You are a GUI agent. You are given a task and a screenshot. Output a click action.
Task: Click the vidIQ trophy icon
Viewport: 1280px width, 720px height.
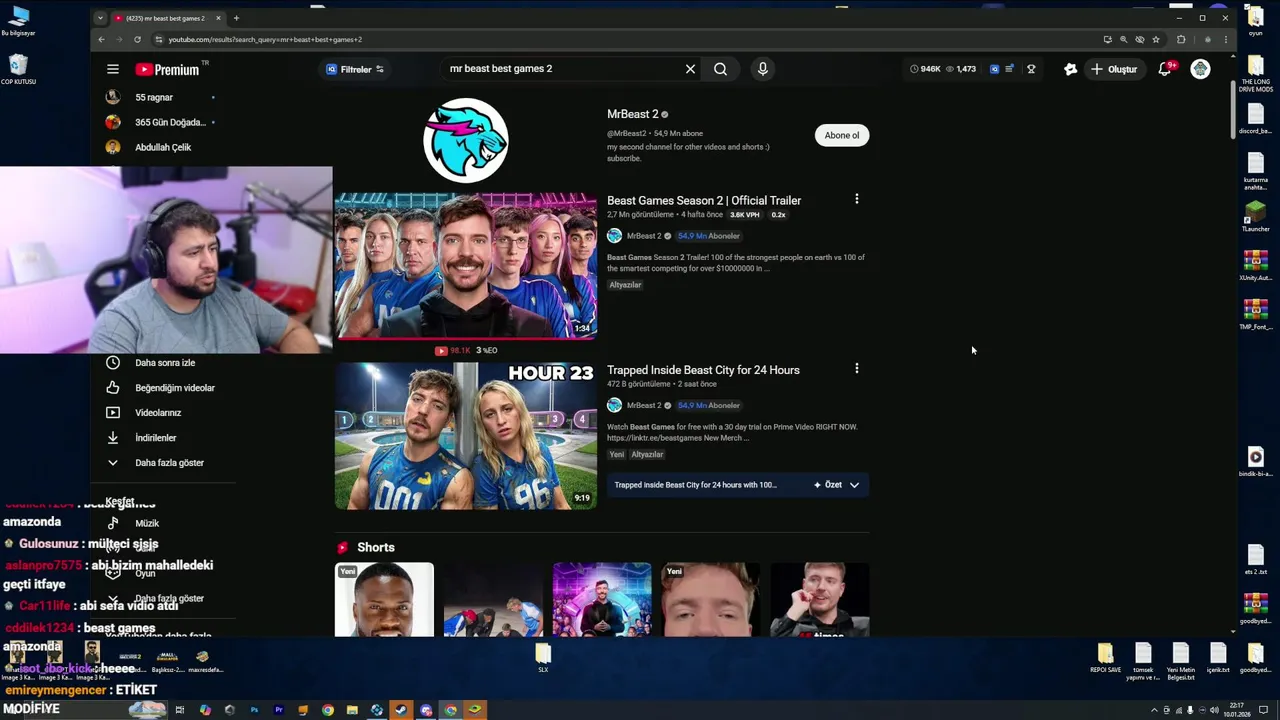click(1031, 69)
